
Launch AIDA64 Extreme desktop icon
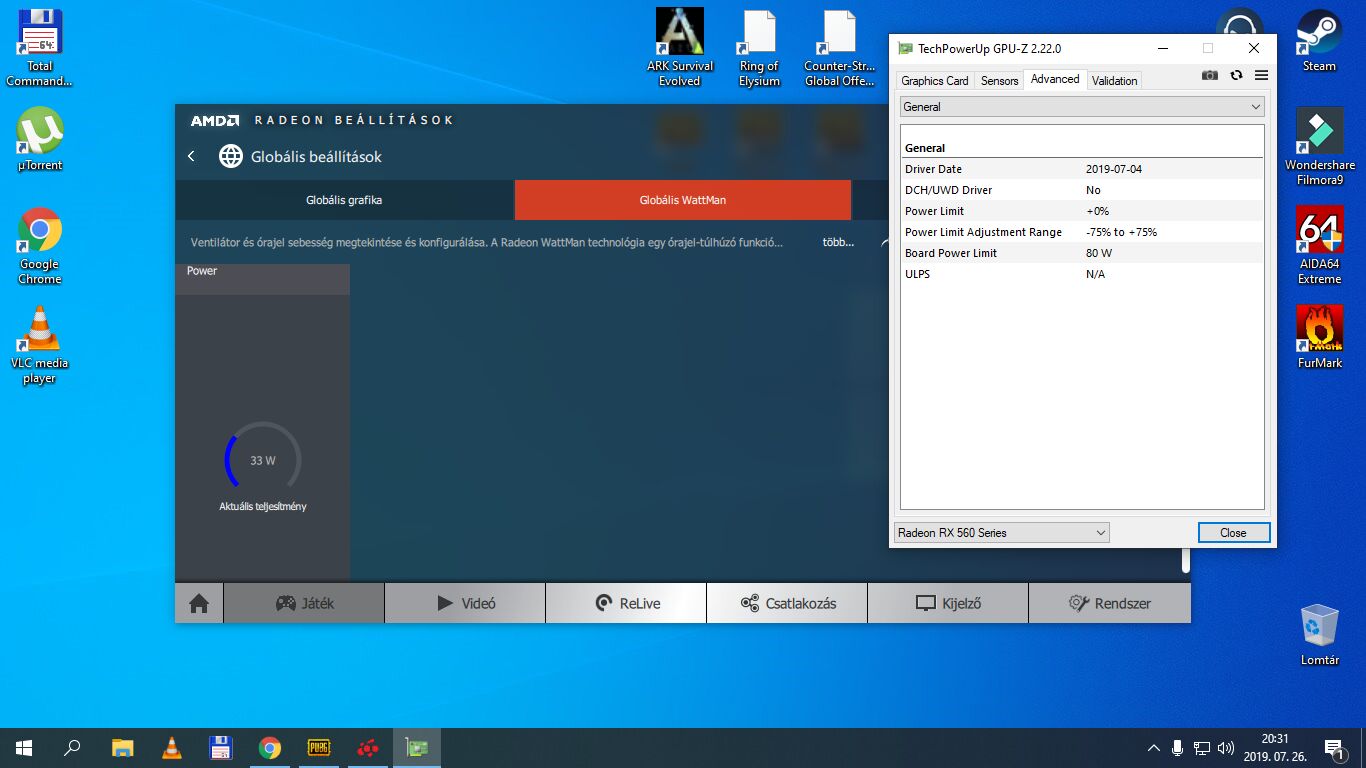(x=1319, y=246)
